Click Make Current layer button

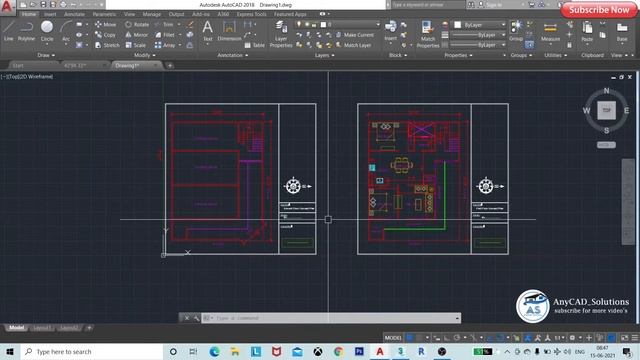(354, 35)
